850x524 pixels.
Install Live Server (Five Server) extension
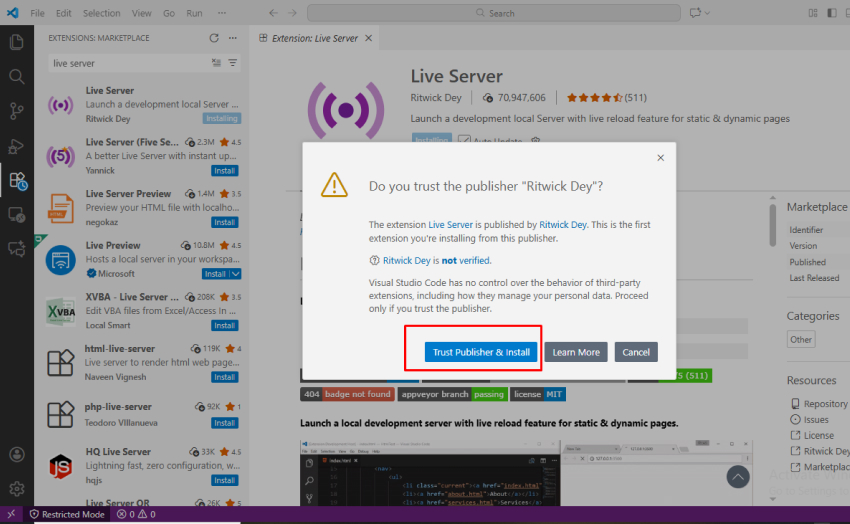224,171
